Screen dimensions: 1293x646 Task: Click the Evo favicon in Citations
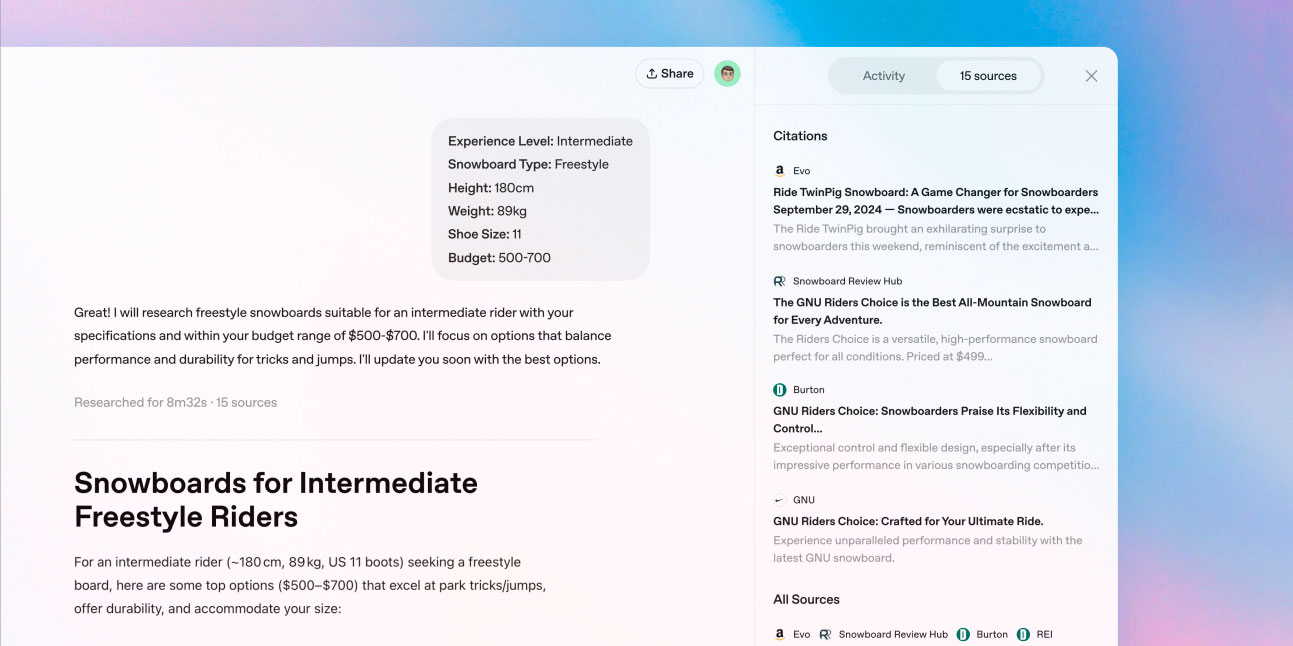[780, 171]
